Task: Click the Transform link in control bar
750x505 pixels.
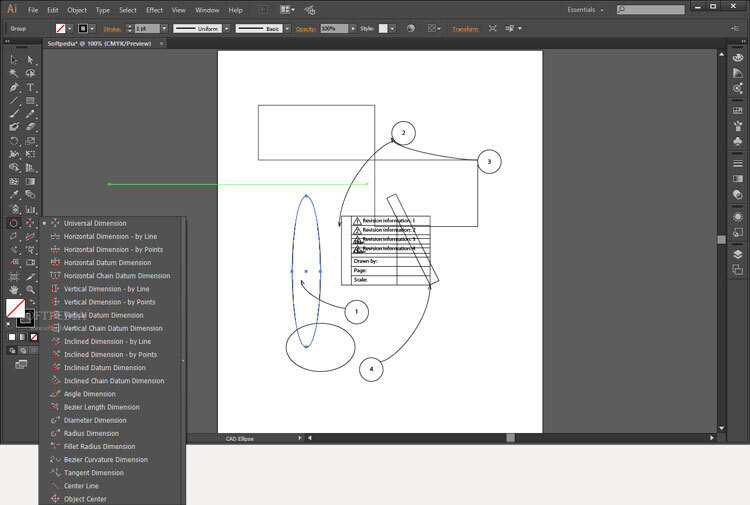Action: 465,29
